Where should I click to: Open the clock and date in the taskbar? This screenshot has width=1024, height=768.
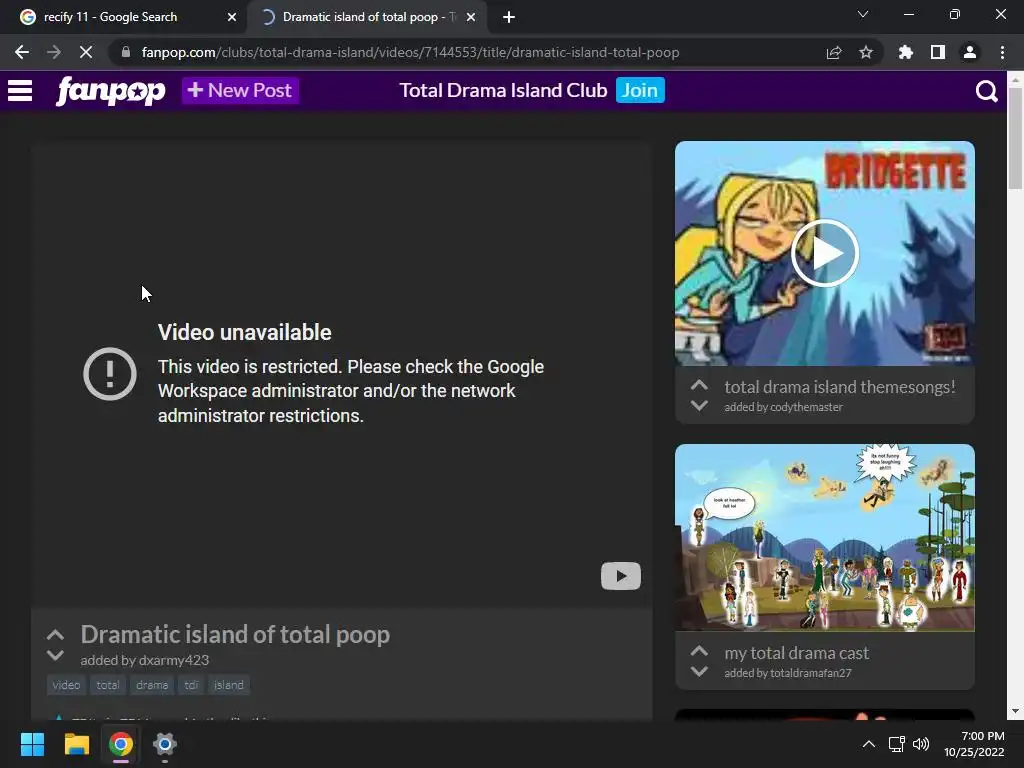tap(974, 744)
